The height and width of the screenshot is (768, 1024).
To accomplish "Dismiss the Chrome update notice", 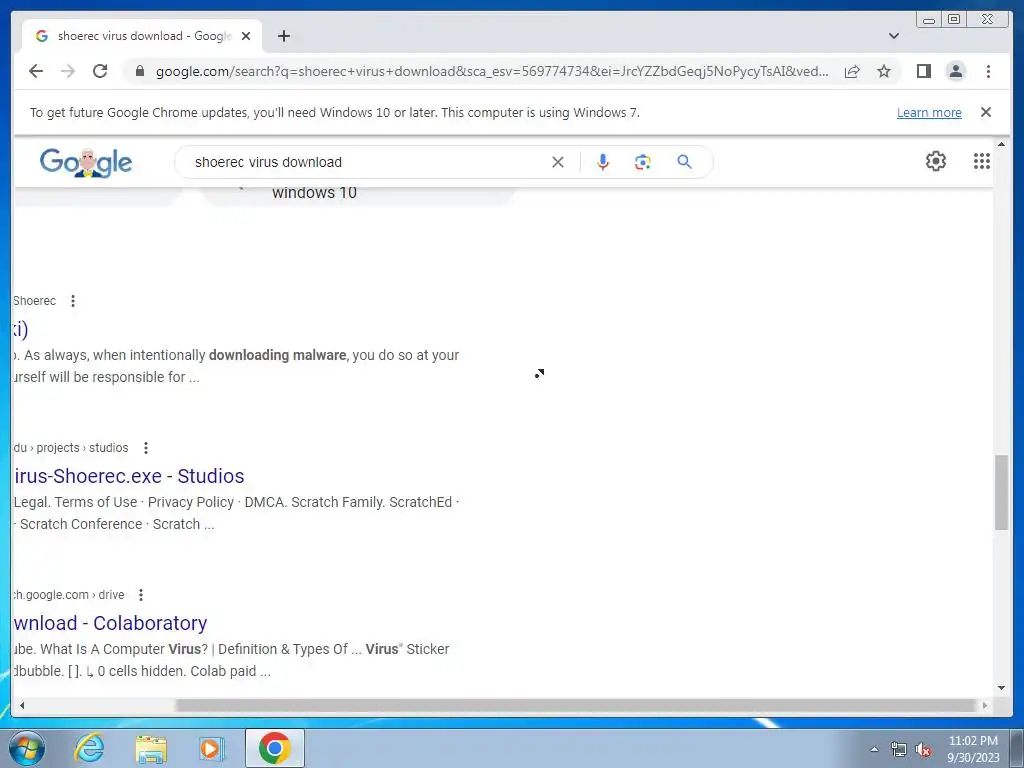I will [x=986, y=112].
